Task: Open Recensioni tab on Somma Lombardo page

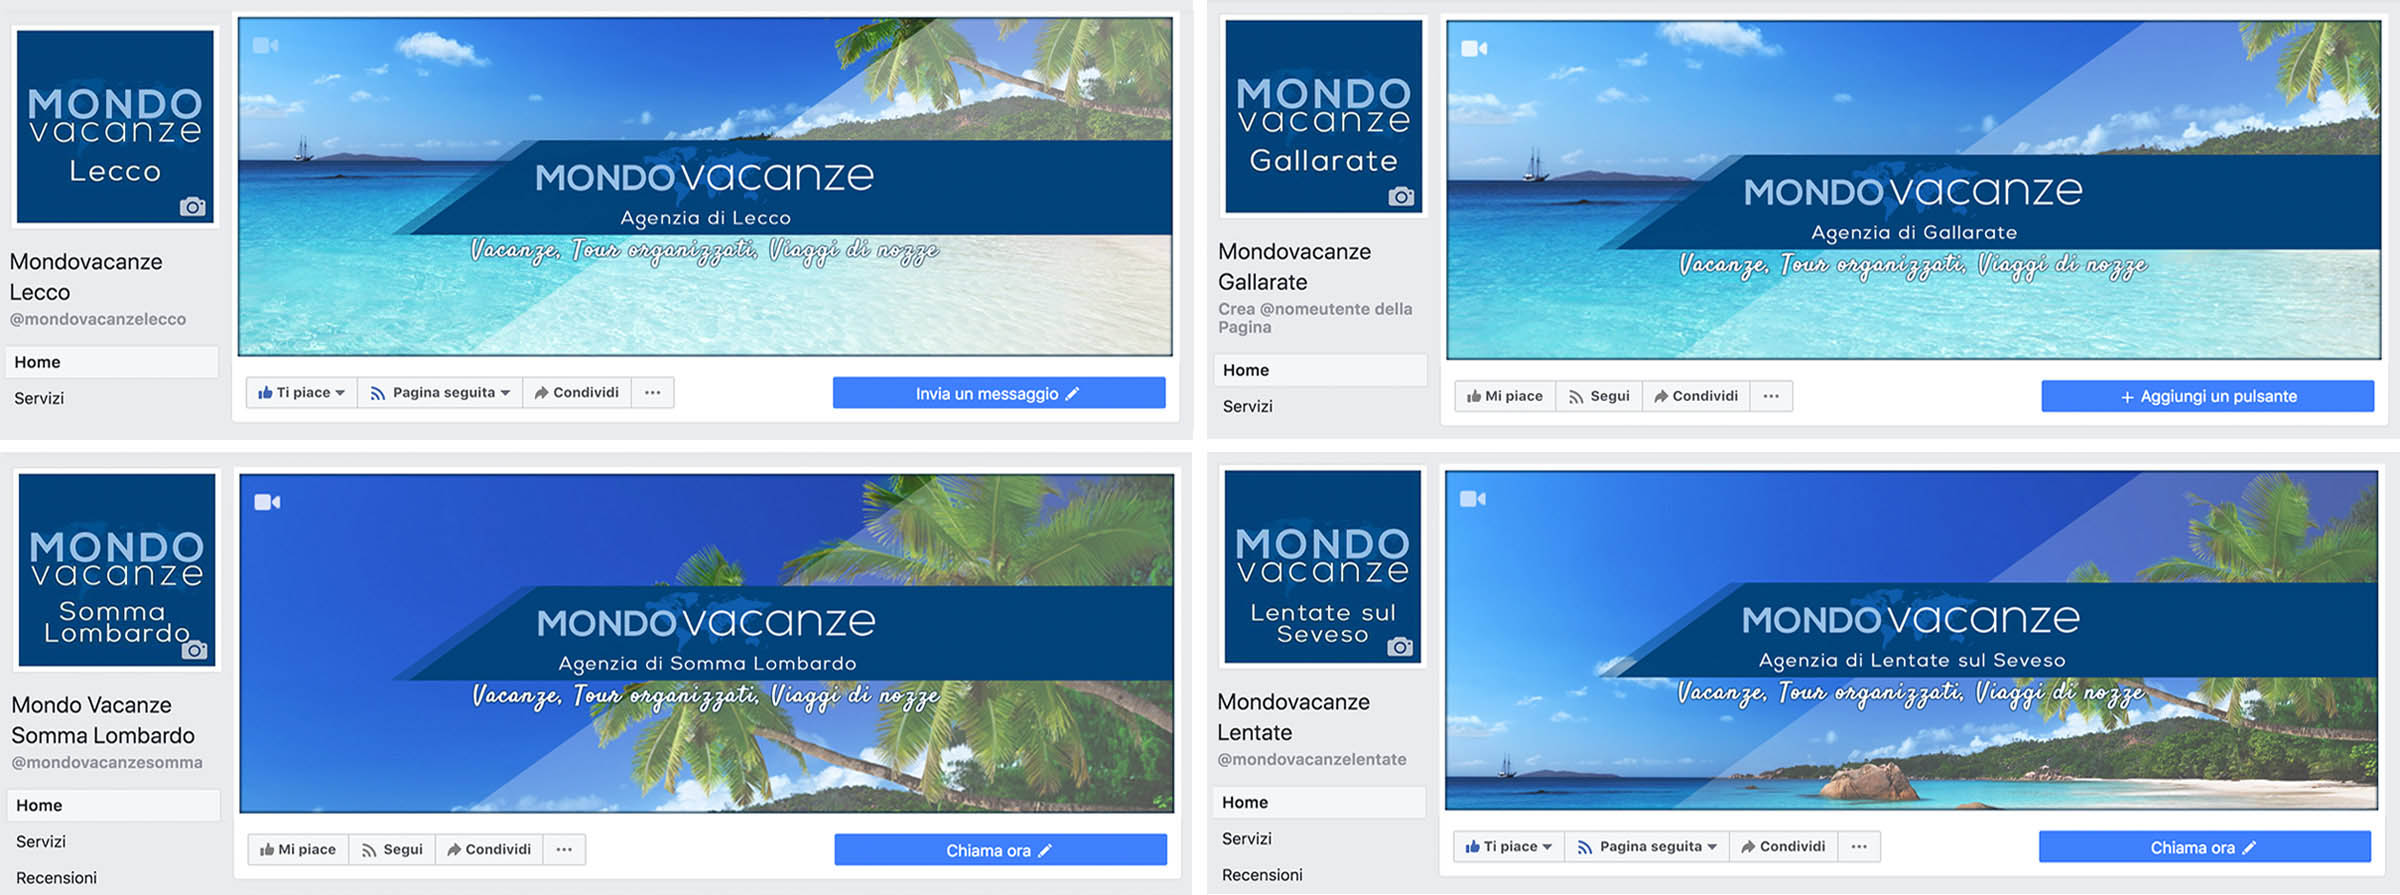Action: (x=57, y=877)
